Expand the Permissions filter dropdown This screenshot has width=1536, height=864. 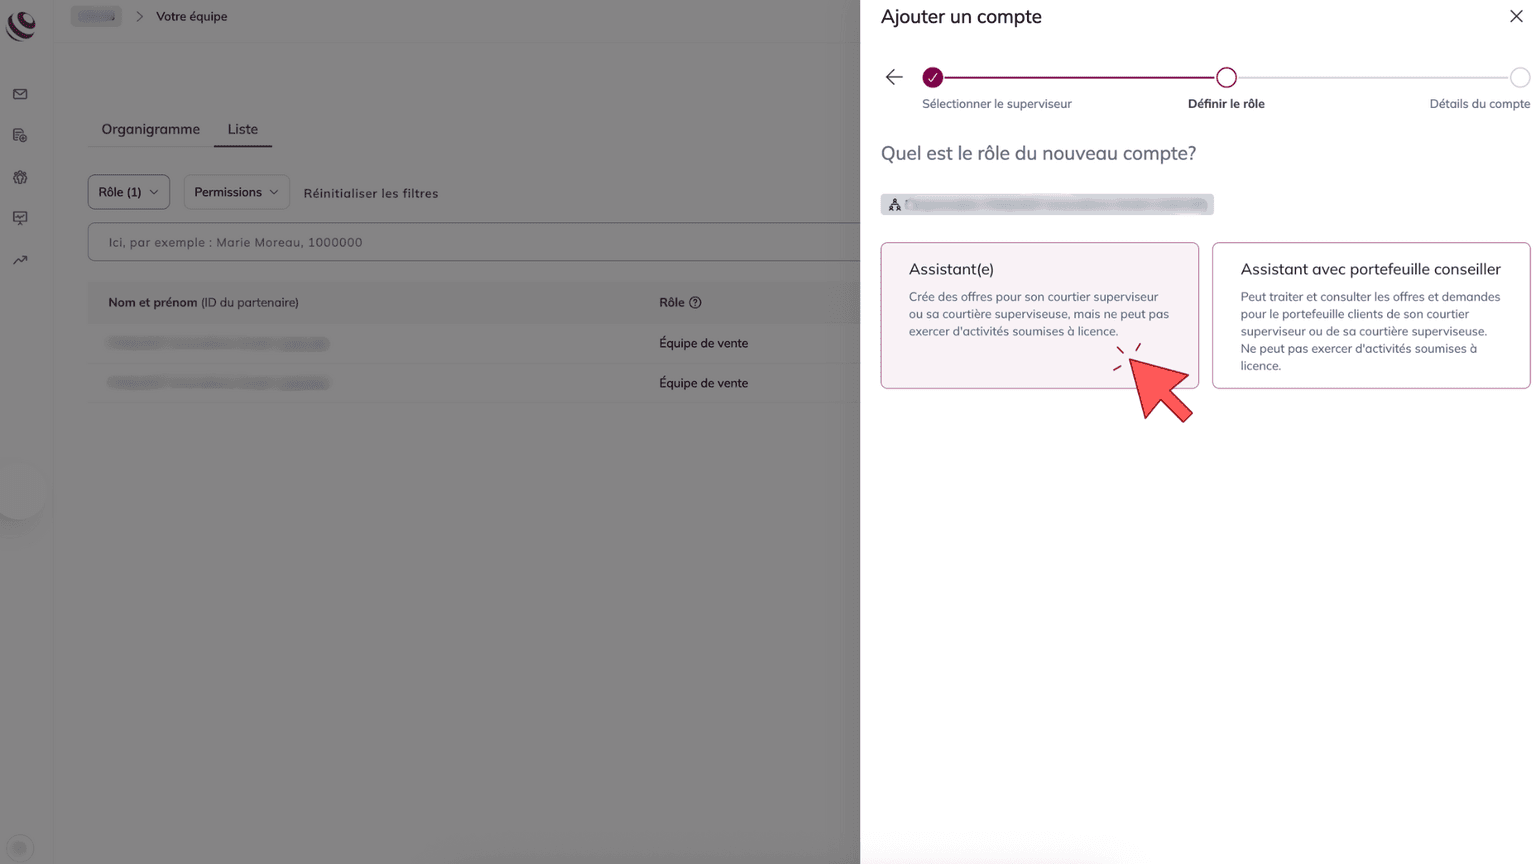(236, 192)
